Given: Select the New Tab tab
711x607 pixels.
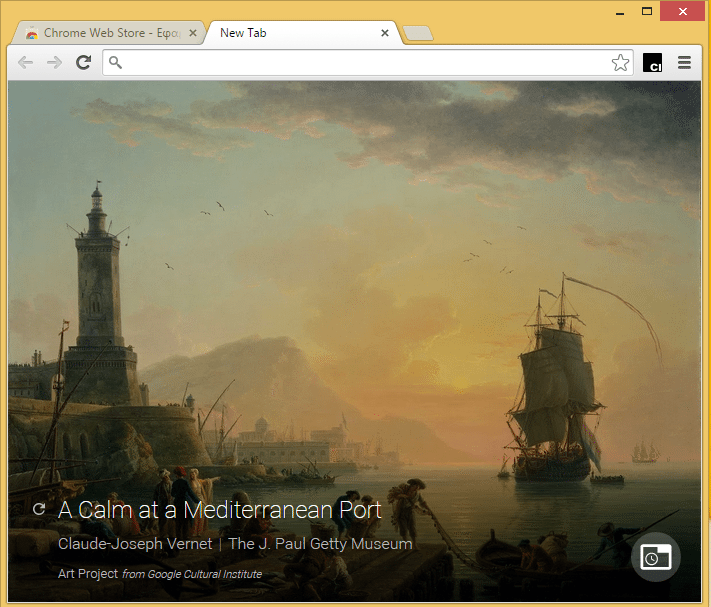Looking at the screenshot, I should pyautogui.click(x=303, y=33).
